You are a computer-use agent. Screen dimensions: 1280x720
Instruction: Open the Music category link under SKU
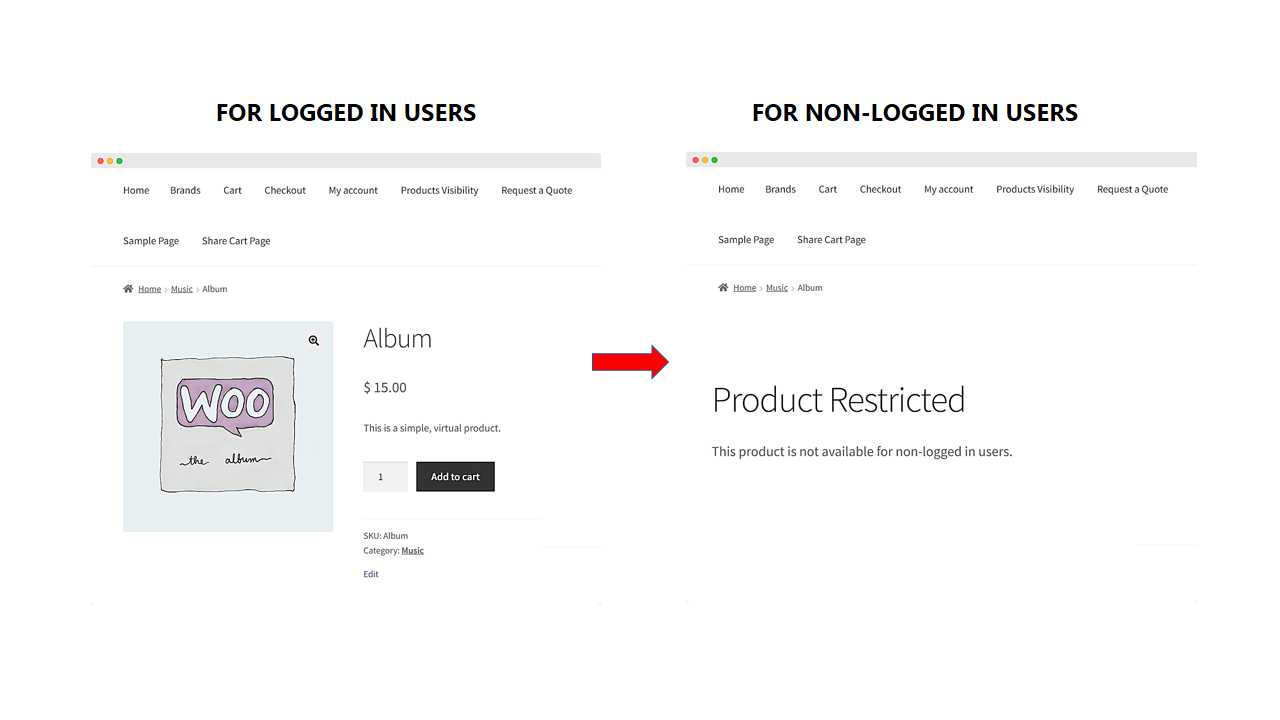(412, 550)
